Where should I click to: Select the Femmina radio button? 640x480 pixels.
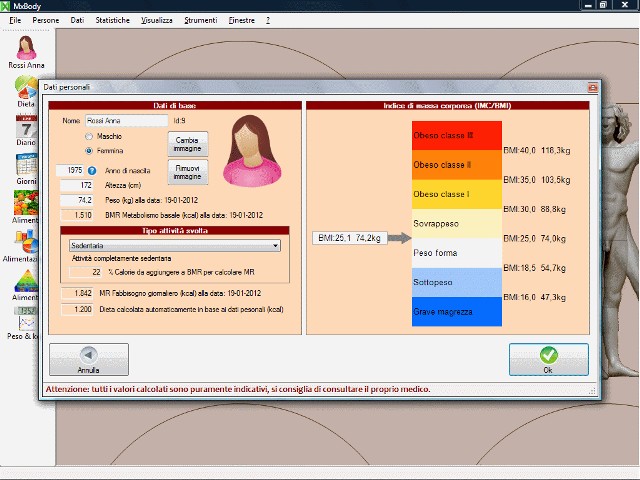[x=89, y=150]
